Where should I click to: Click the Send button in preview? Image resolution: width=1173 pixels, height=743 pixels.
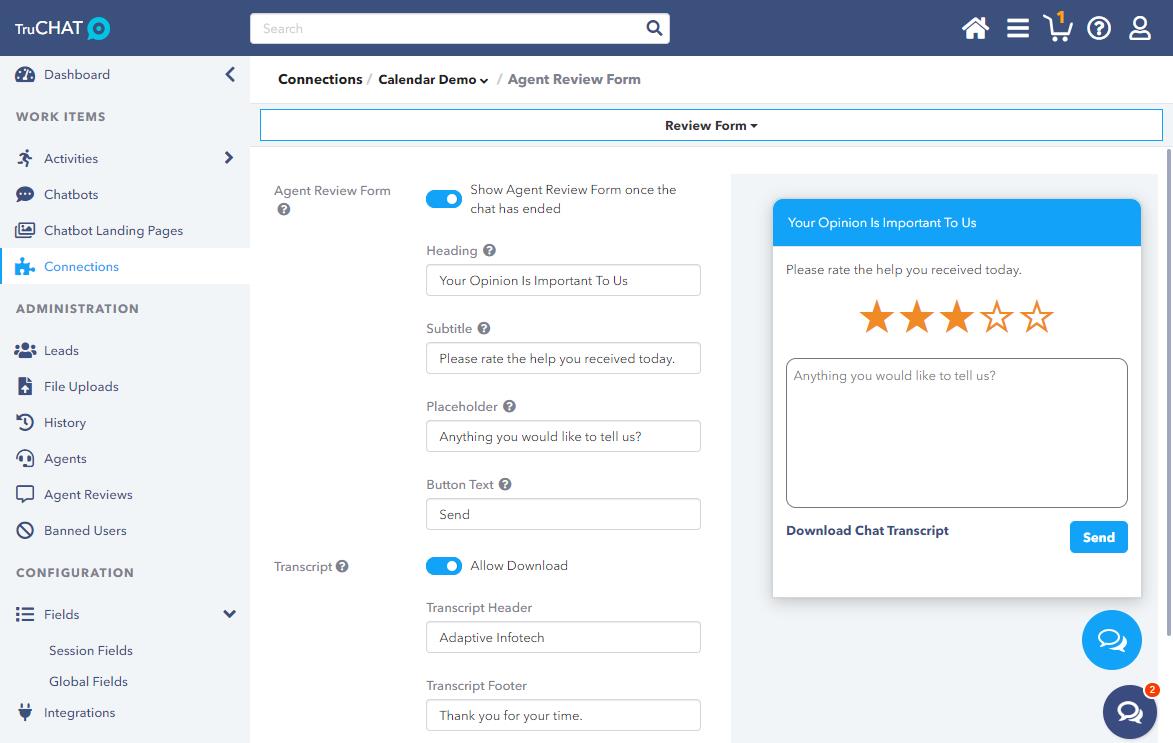click(x=1098, y=537)
